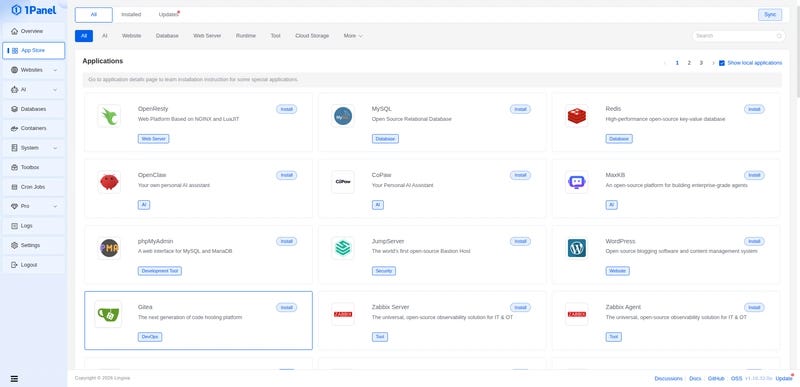
Task: Open the WordPress app icon
Action: pyautogui.click(x=577, y=248)
